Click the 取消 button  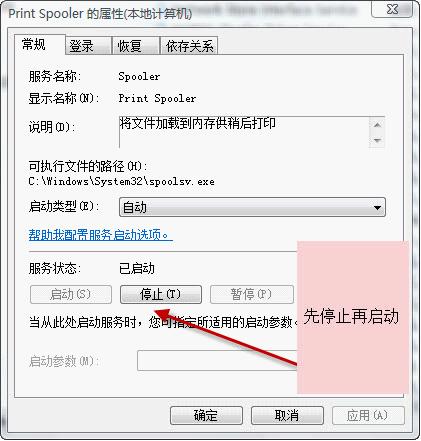(287, 415)
